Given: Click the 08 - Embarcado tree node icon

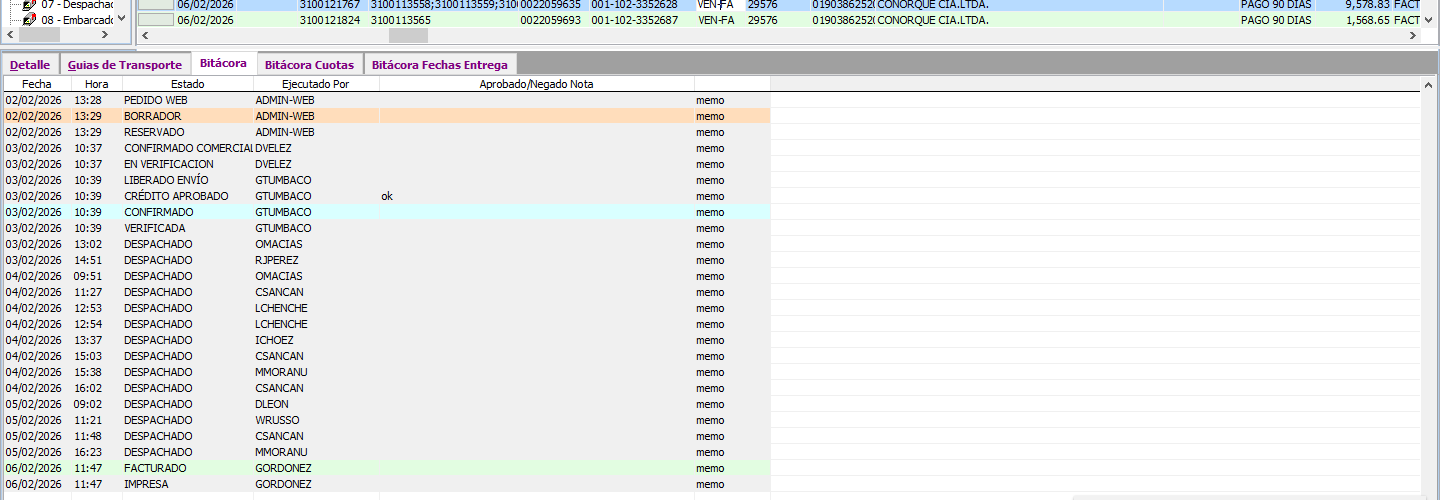Looking at the screenshot, I should pyautogui.click(x=29, y=20).
